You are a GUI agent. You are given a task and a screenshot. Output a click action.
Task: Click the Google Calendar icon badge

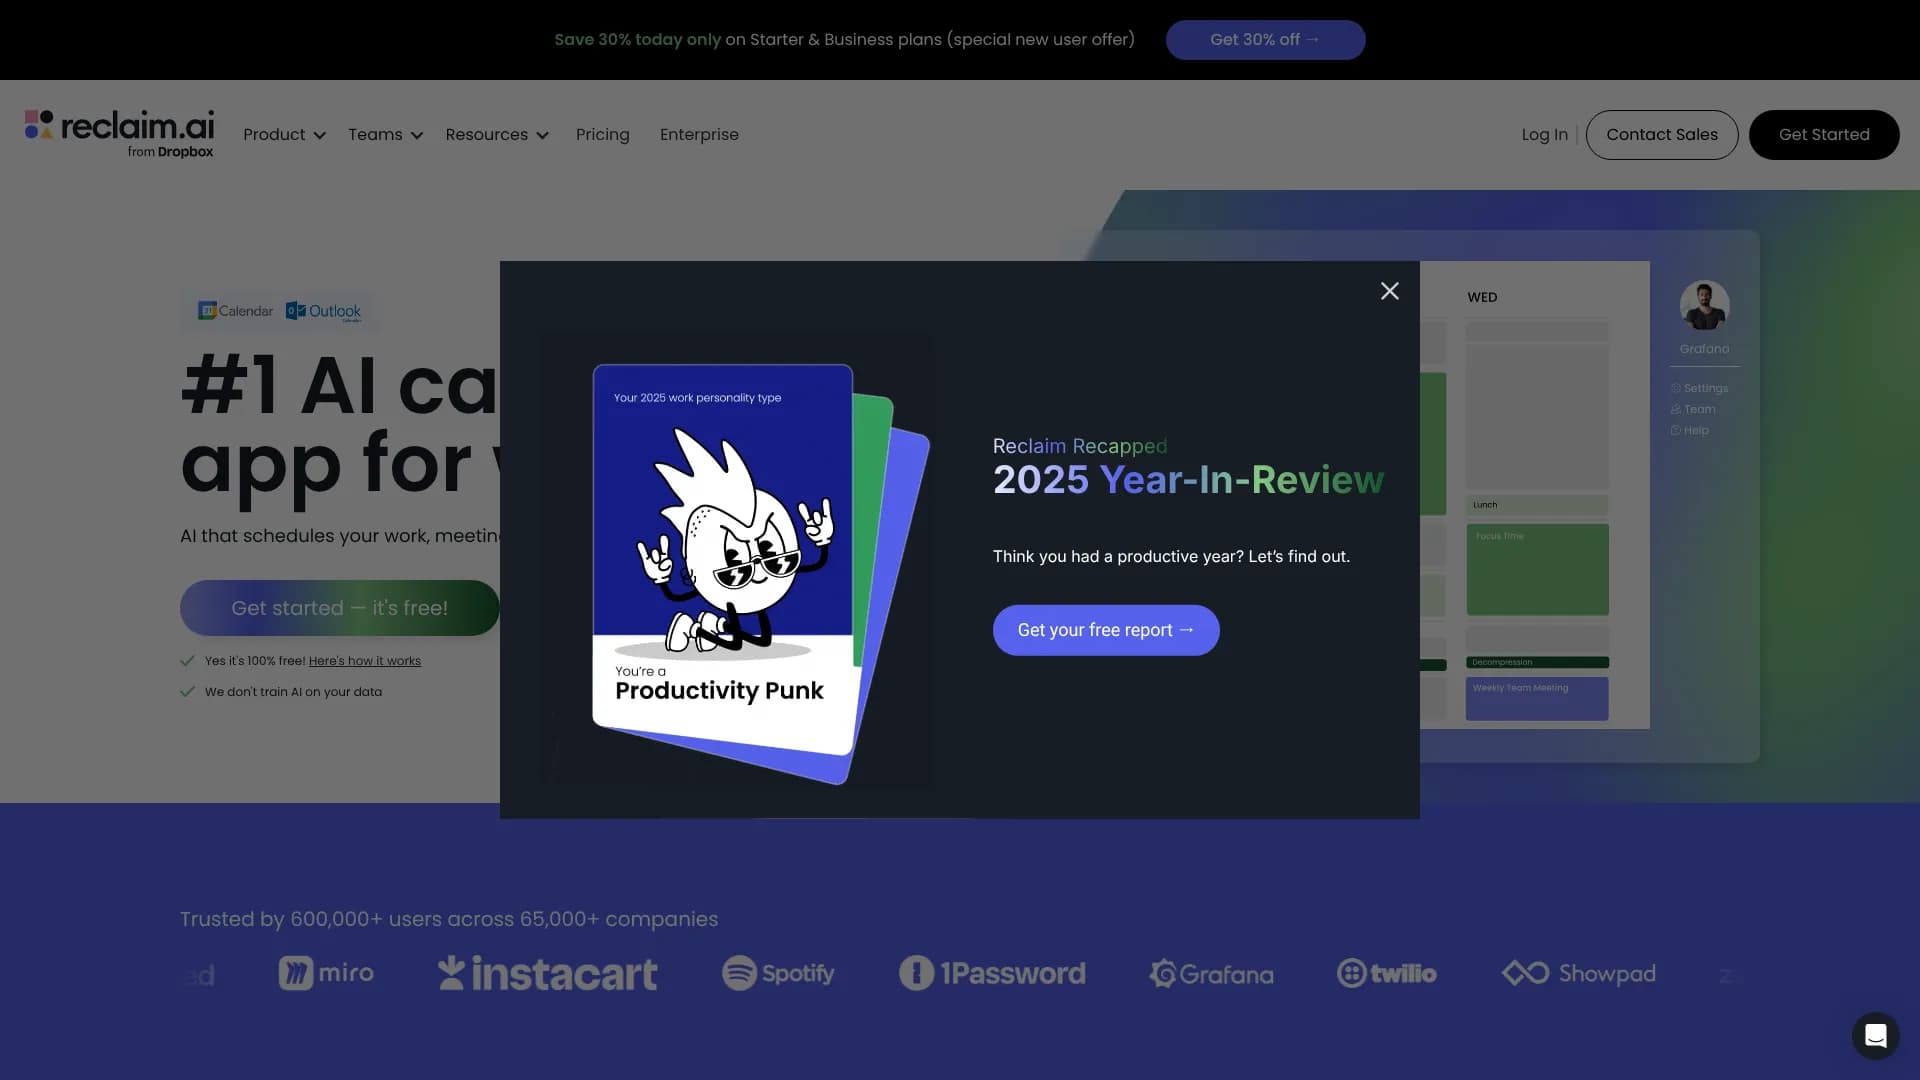[x=236, y=311]
